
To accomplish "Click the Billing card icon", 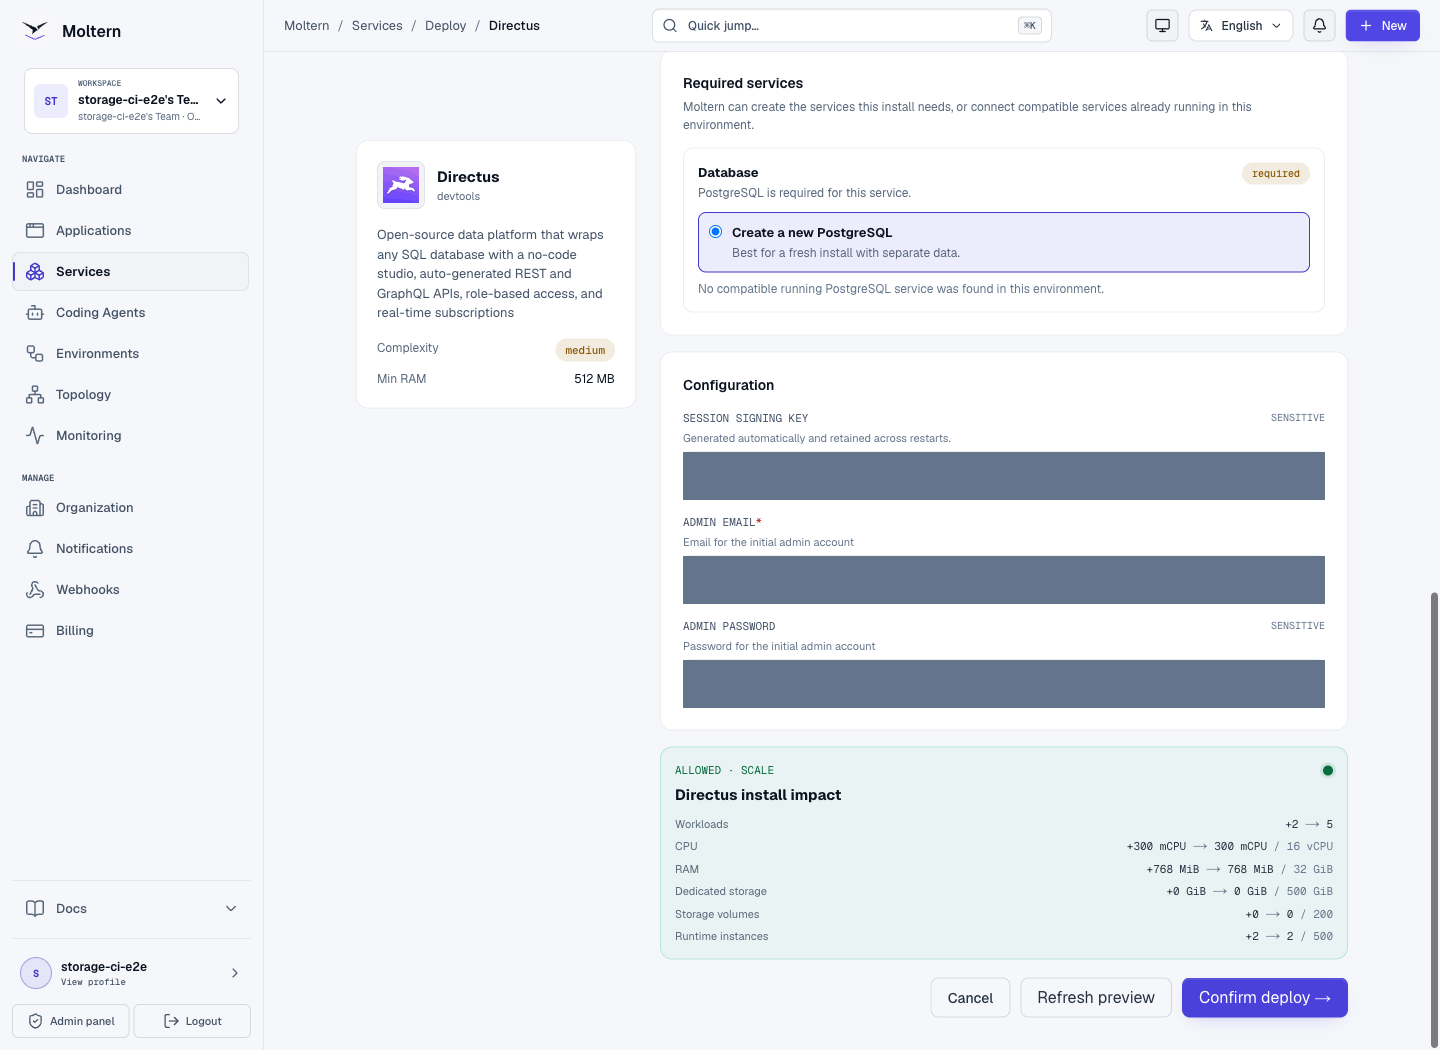I will pyautogui.click(x=35, y=631).
